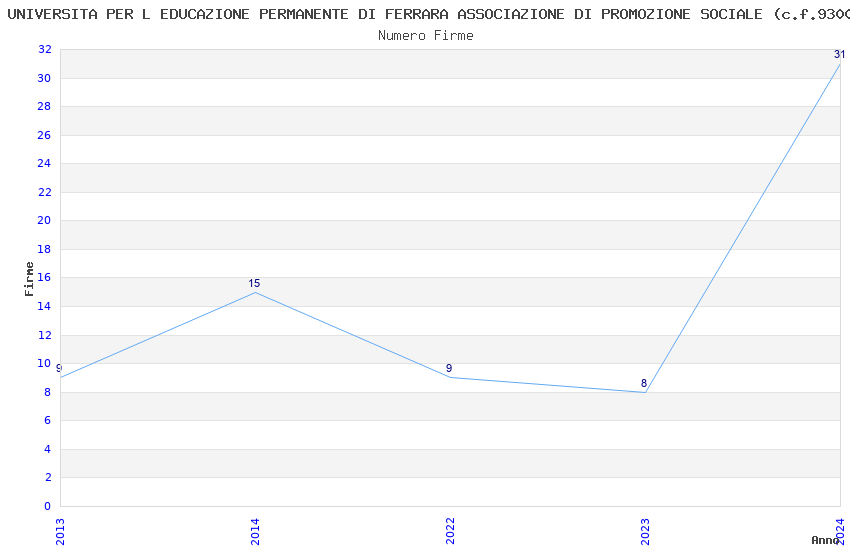
Task: Click the x-axis title 'Anno'
Action: pyautogui.click(x=825, y=540)
